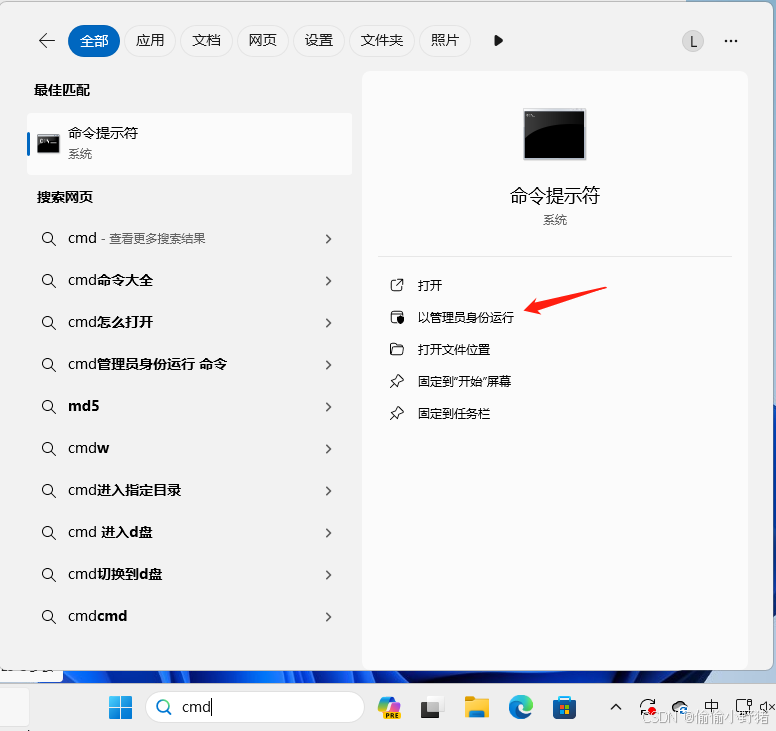Open the Windows Start button
Screen dimensions: 776x731
[x=120, y=707]
